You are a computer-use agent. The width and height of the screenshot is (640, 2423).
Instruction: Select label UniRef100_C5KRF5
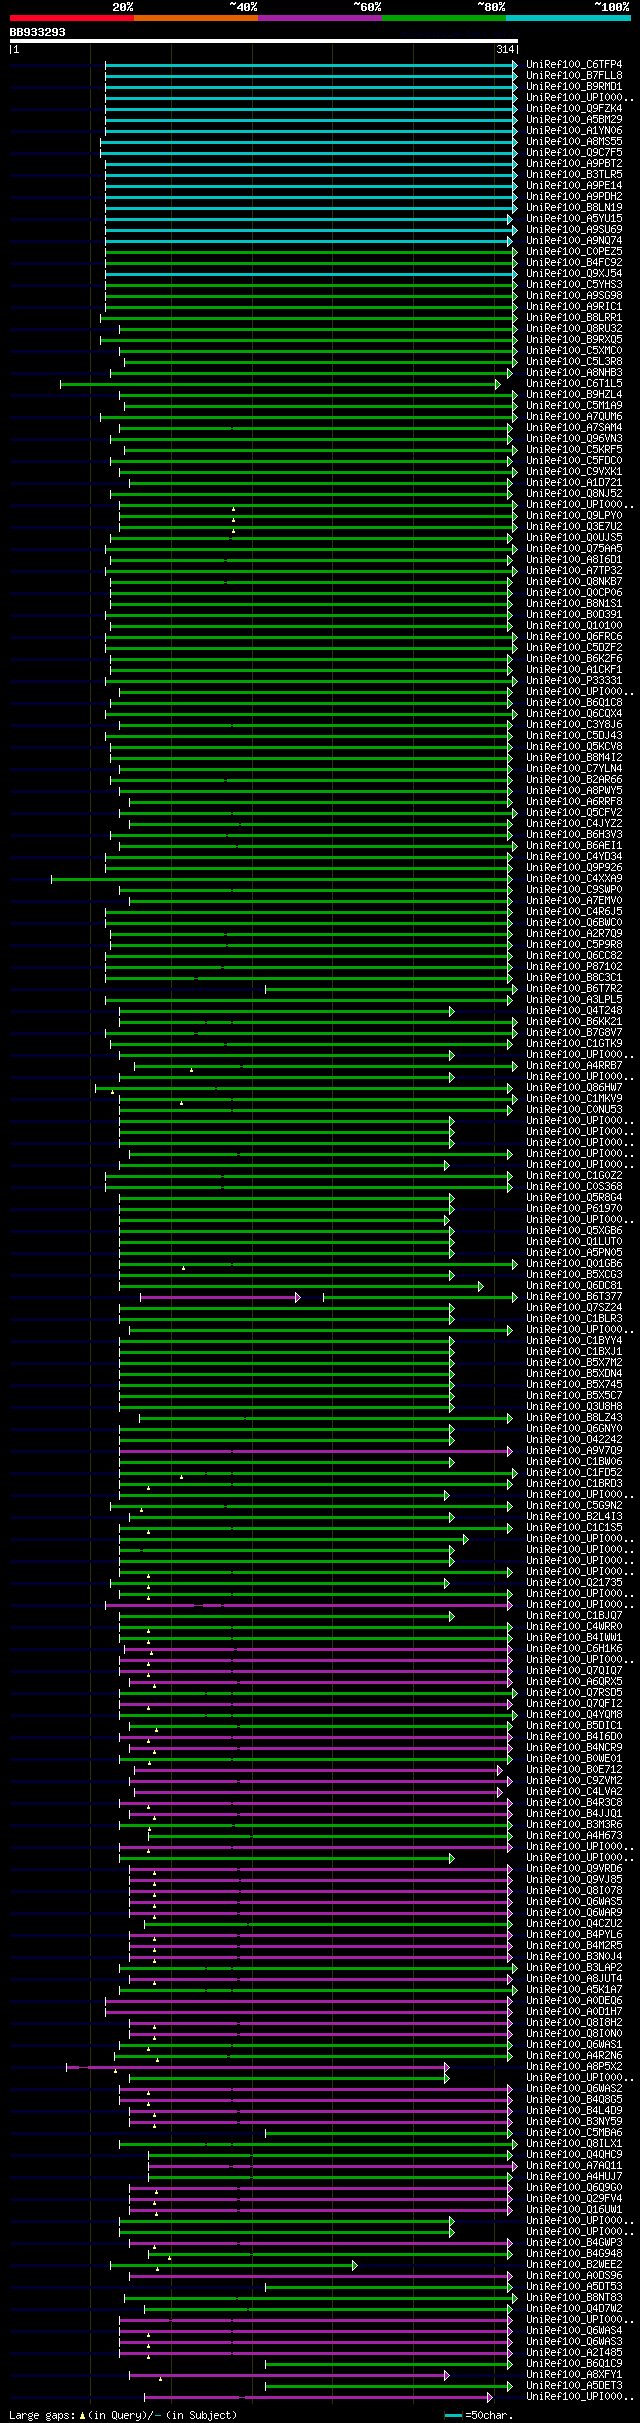tap(574, 449)
